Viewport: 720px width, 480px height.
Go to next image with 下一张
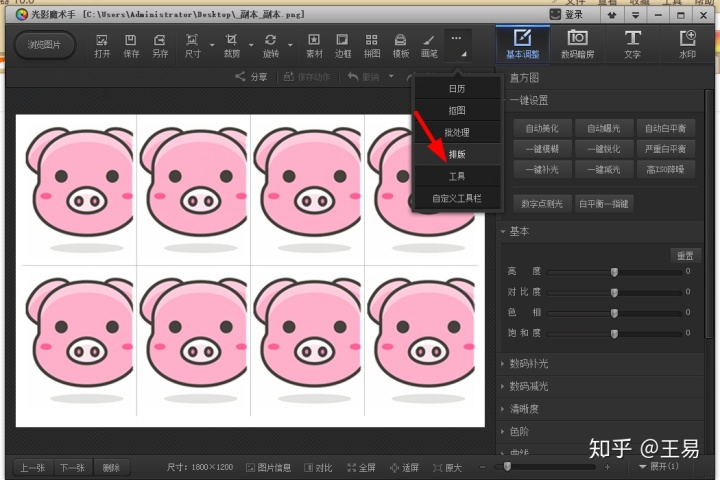[x=73, y=468]
